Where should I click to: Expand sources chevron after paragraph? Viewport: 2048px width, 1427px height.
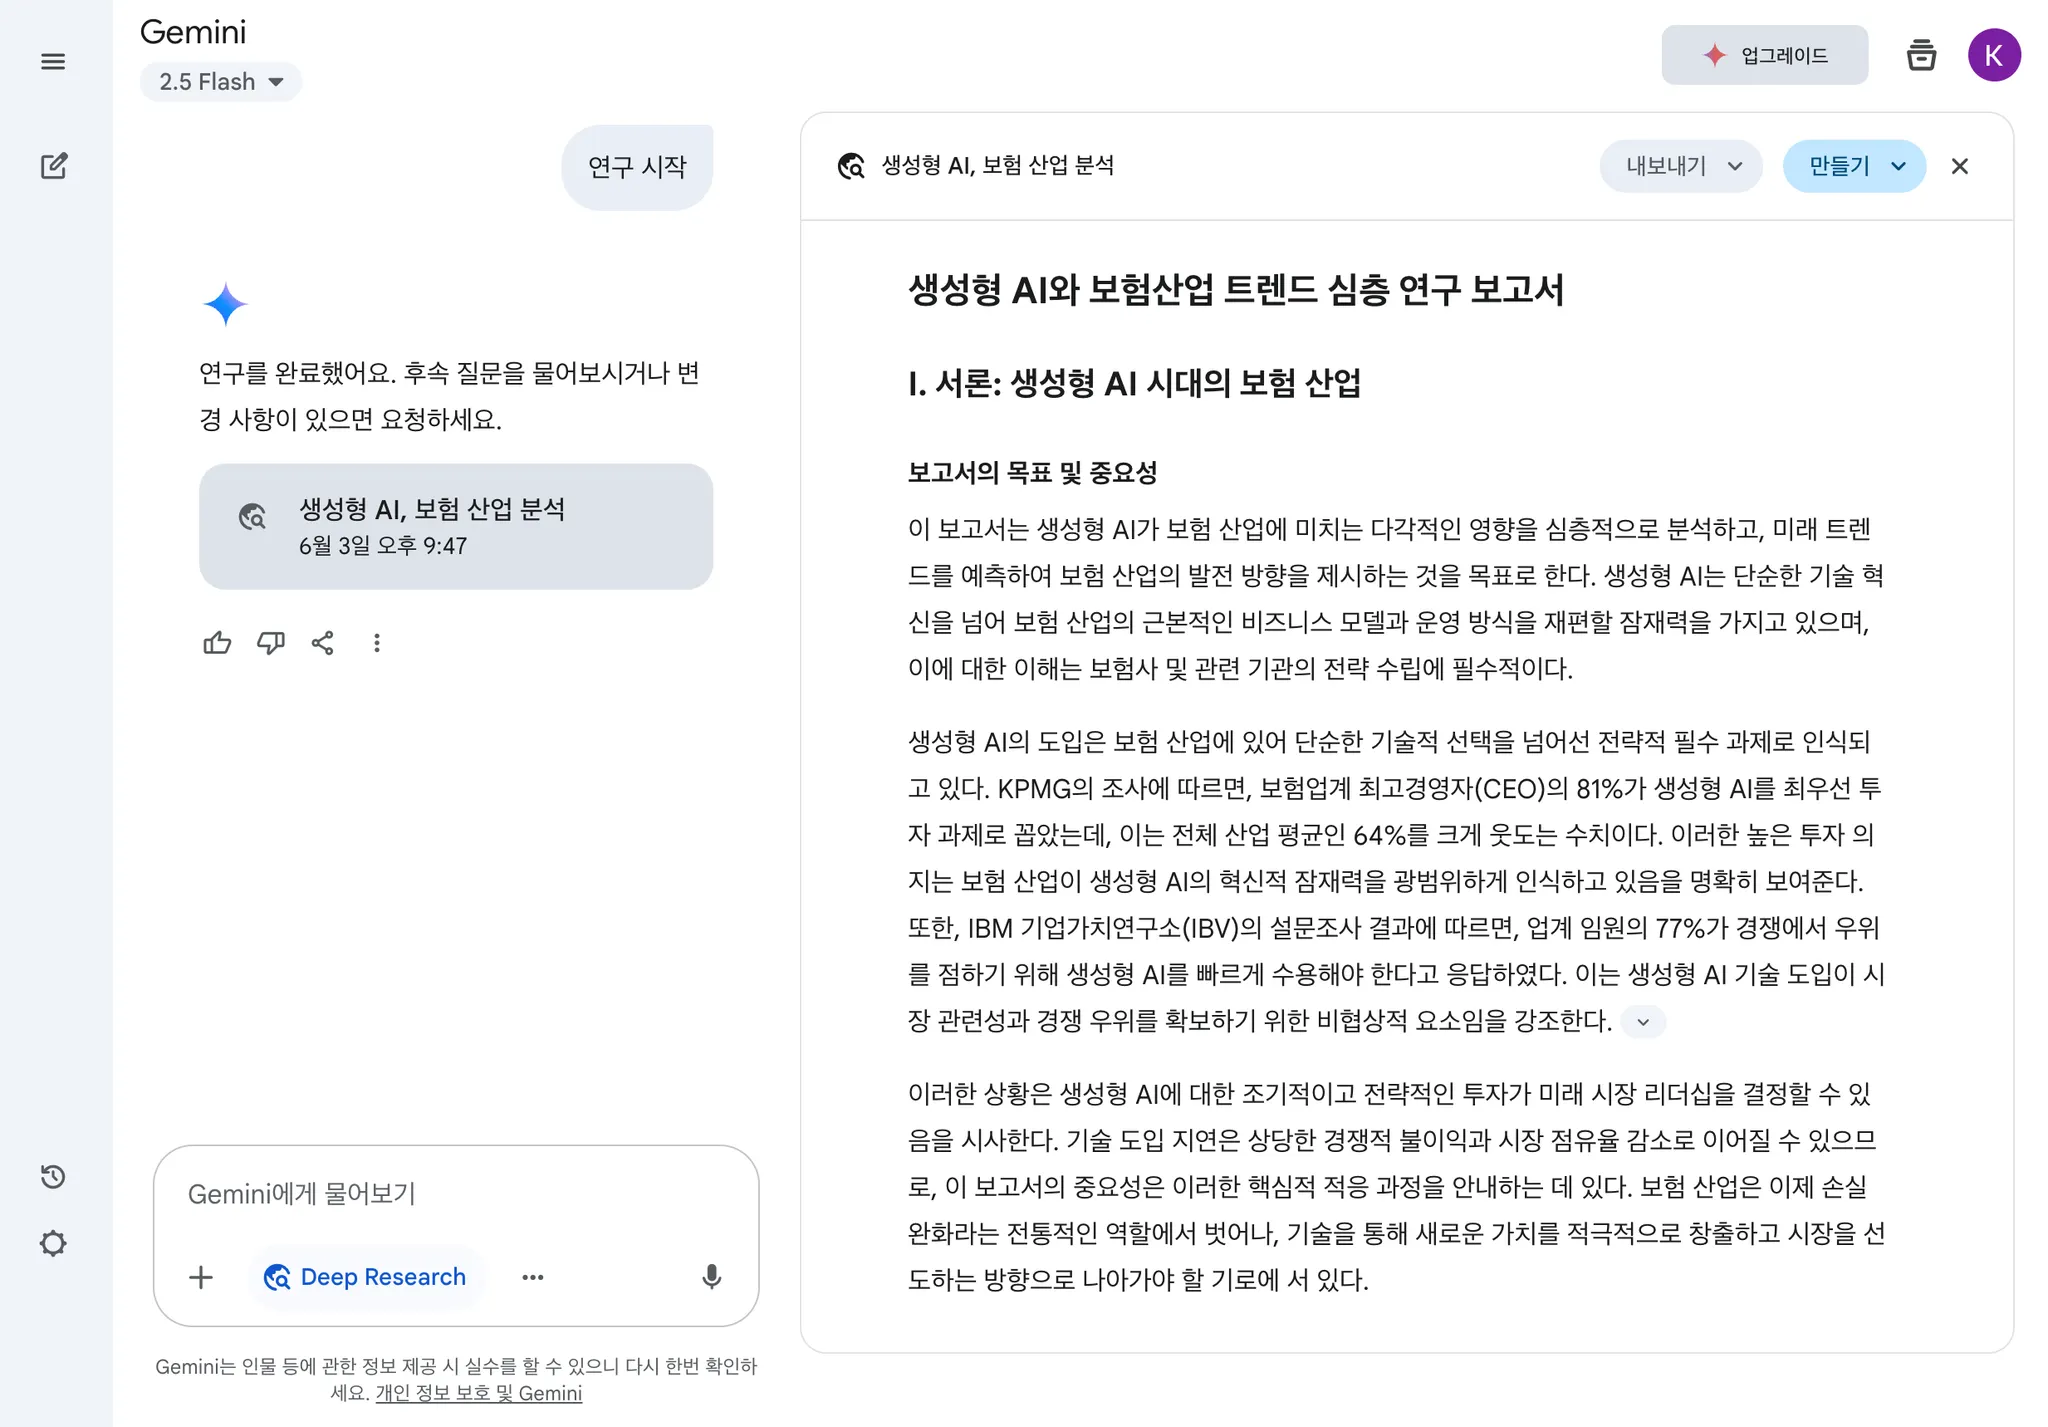pyautogui.click(x=1643, y=1022)
